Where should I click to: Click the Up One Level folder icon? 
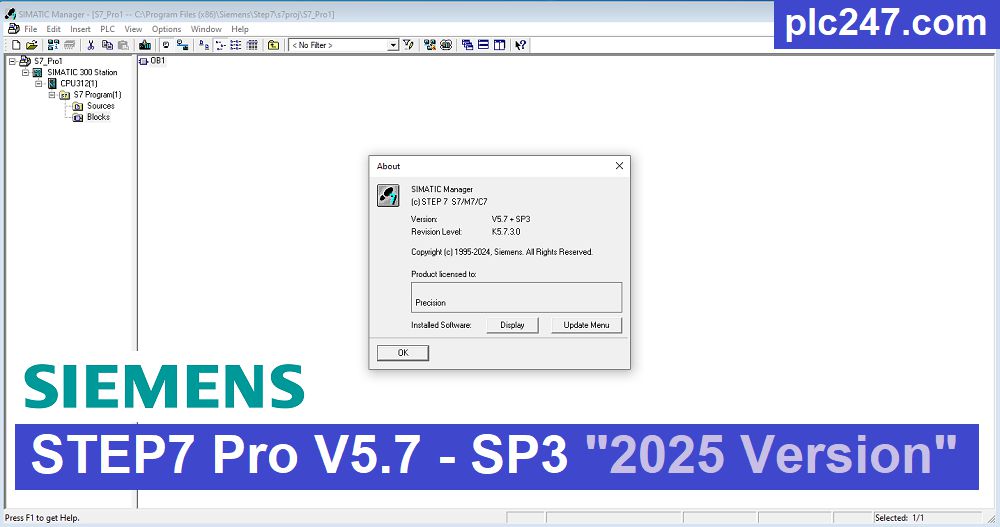click(x=274, y=45)
